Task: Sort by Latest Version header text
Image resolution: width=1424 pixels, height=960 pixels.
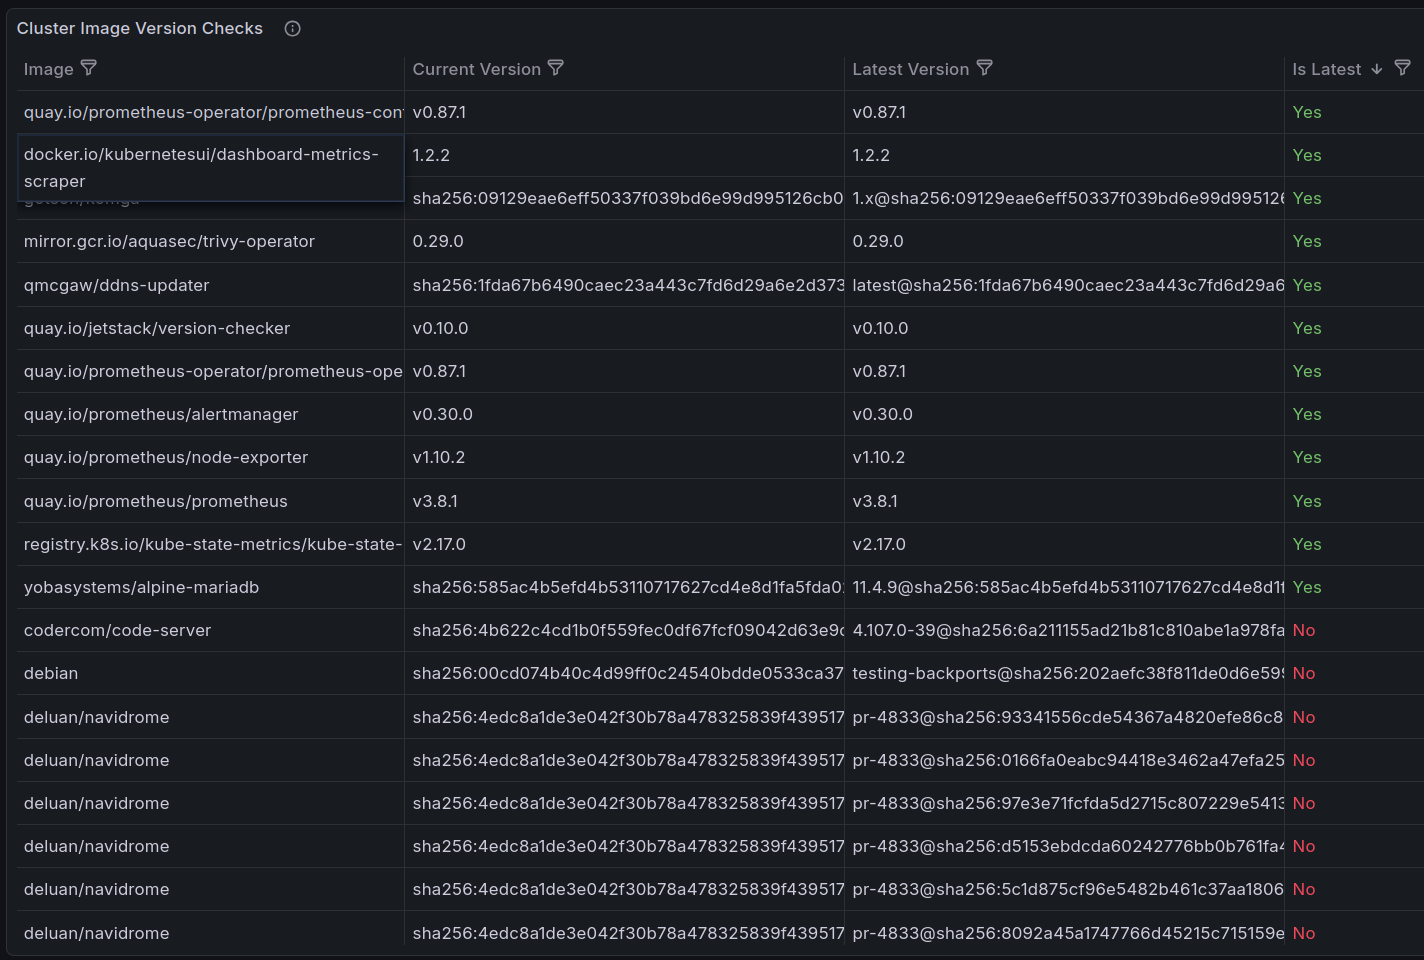Action: pos(910,69)
